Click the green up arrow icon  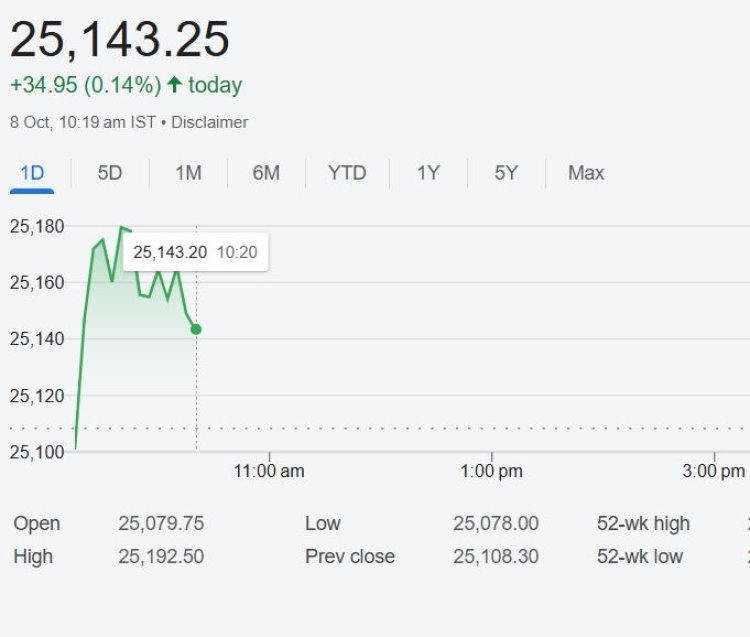tap(174, 85)
